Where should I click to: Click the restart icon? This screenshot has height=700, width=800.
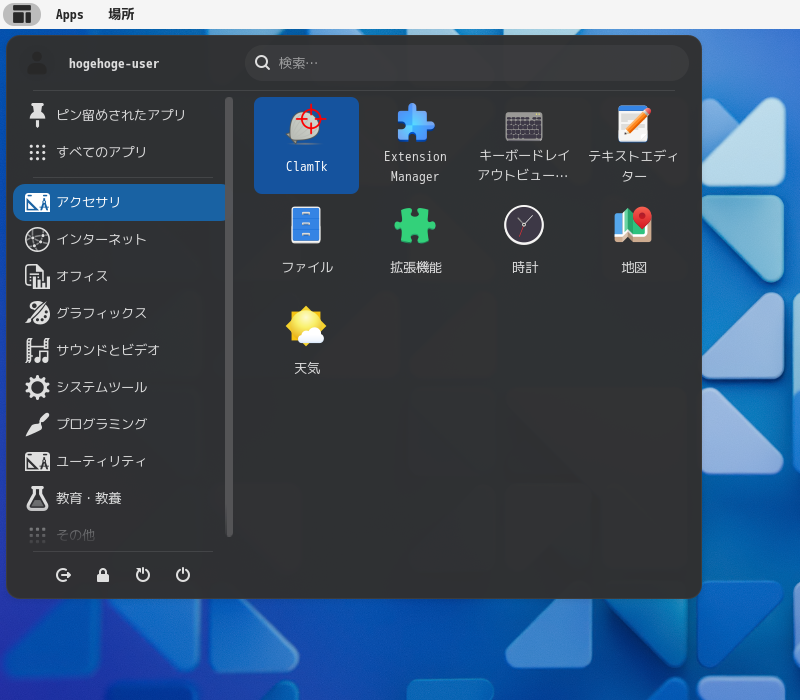coord(143,575)
